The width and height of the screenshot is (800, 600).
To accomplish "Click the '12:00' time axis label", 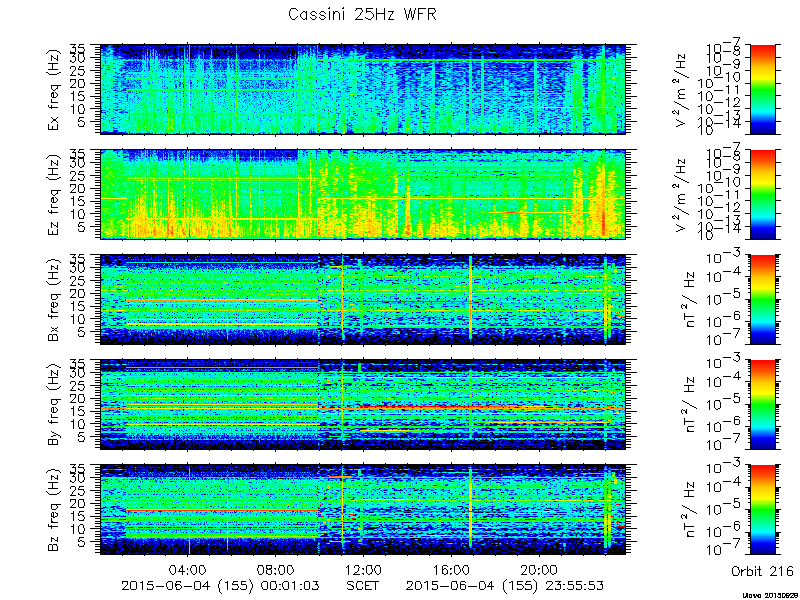I will coord(363,570).
